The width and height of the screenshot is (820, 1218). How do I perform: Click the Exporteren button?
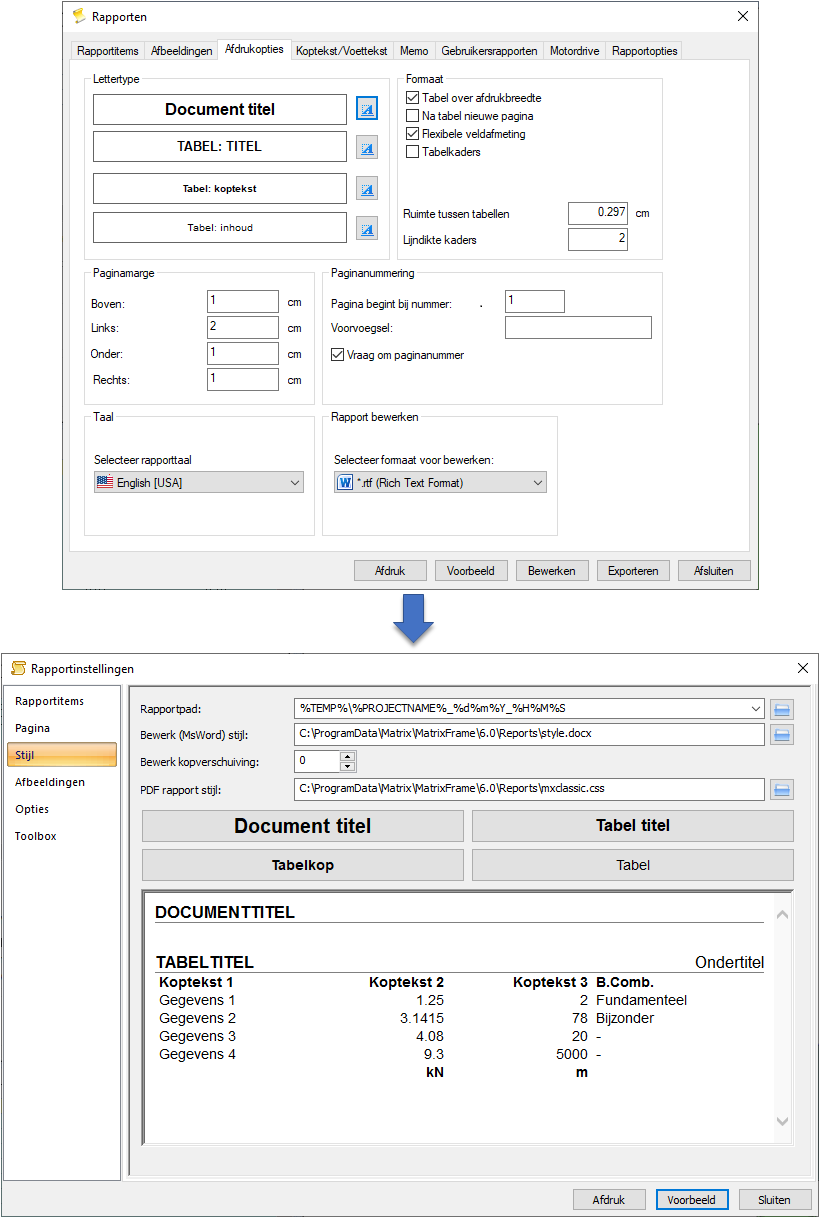633,570
